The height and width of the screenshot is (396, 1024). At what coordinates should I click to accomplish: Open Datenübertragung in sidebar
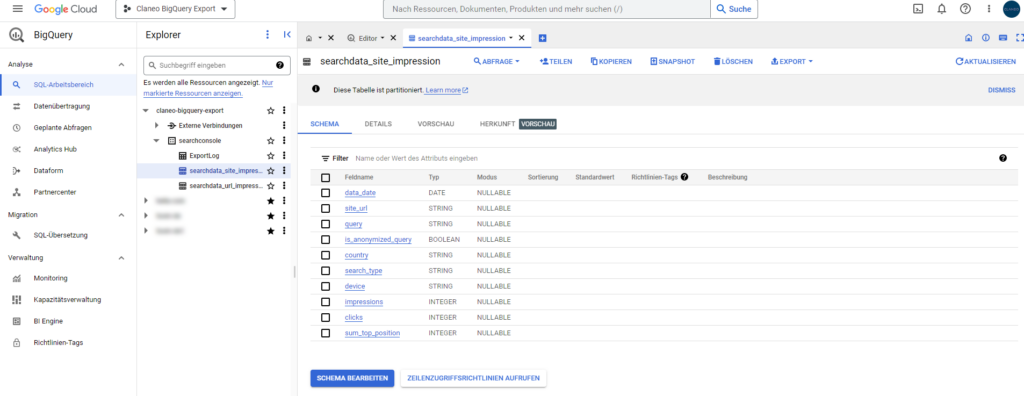coord(62,106)
